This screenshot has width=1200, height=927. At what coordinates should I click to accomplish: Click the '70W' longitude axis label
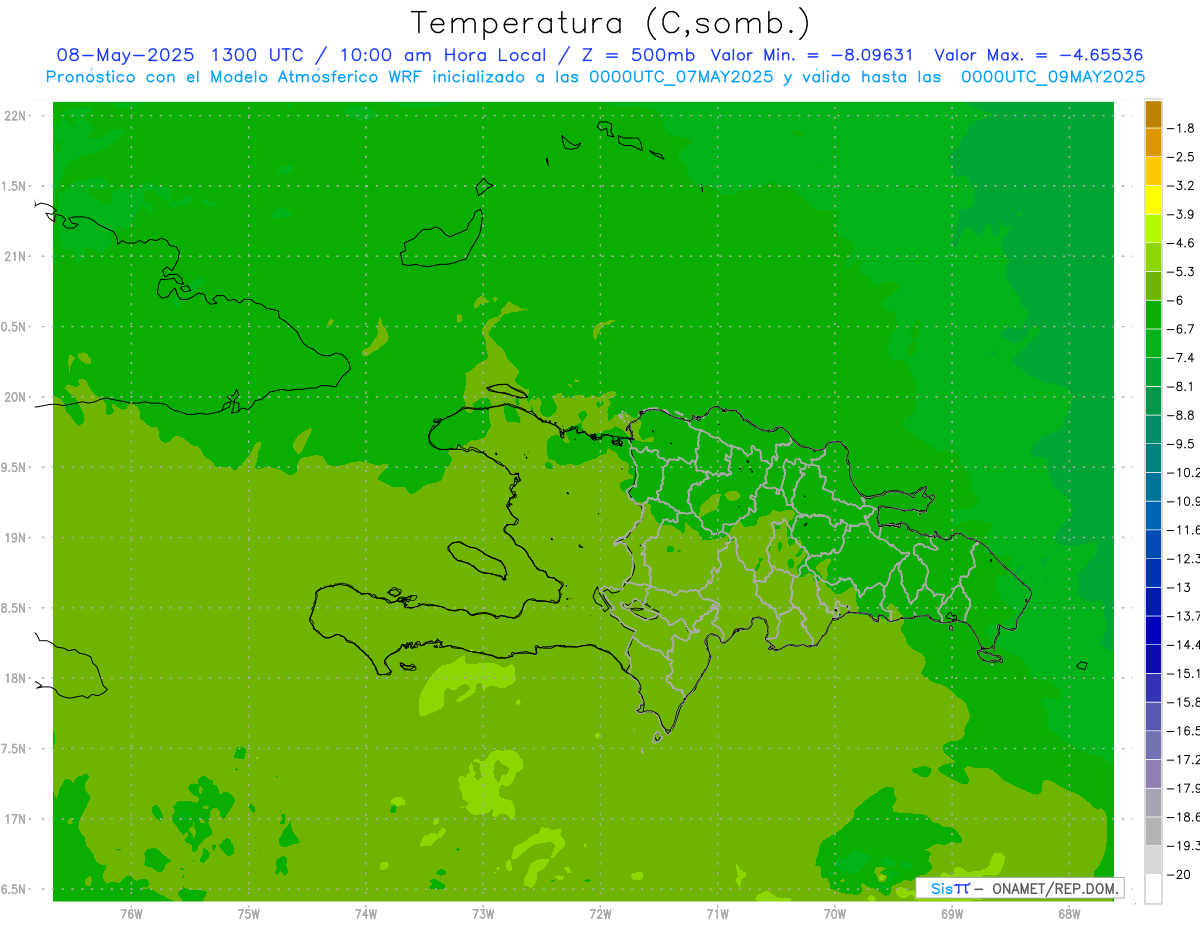(835, 913)
